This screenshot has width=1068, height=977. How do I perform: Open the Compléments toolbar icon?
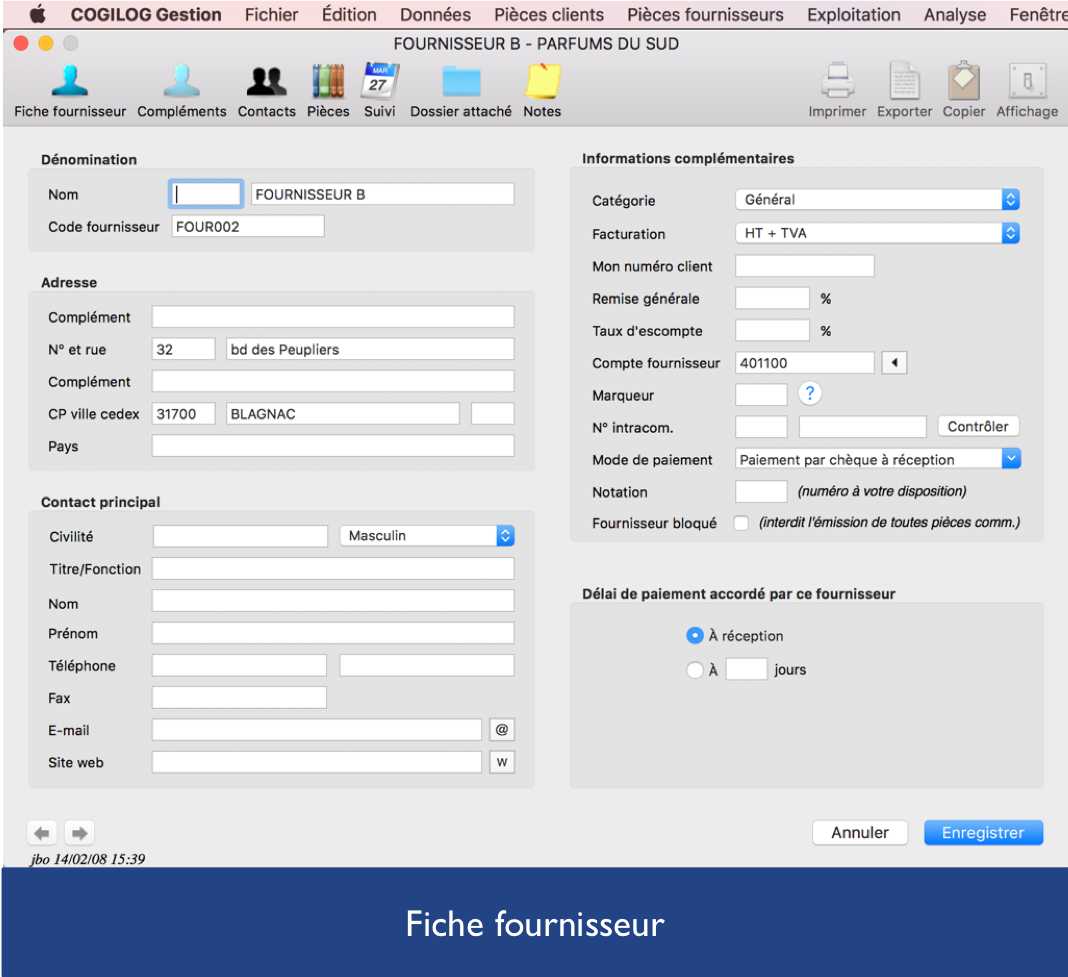181,81
